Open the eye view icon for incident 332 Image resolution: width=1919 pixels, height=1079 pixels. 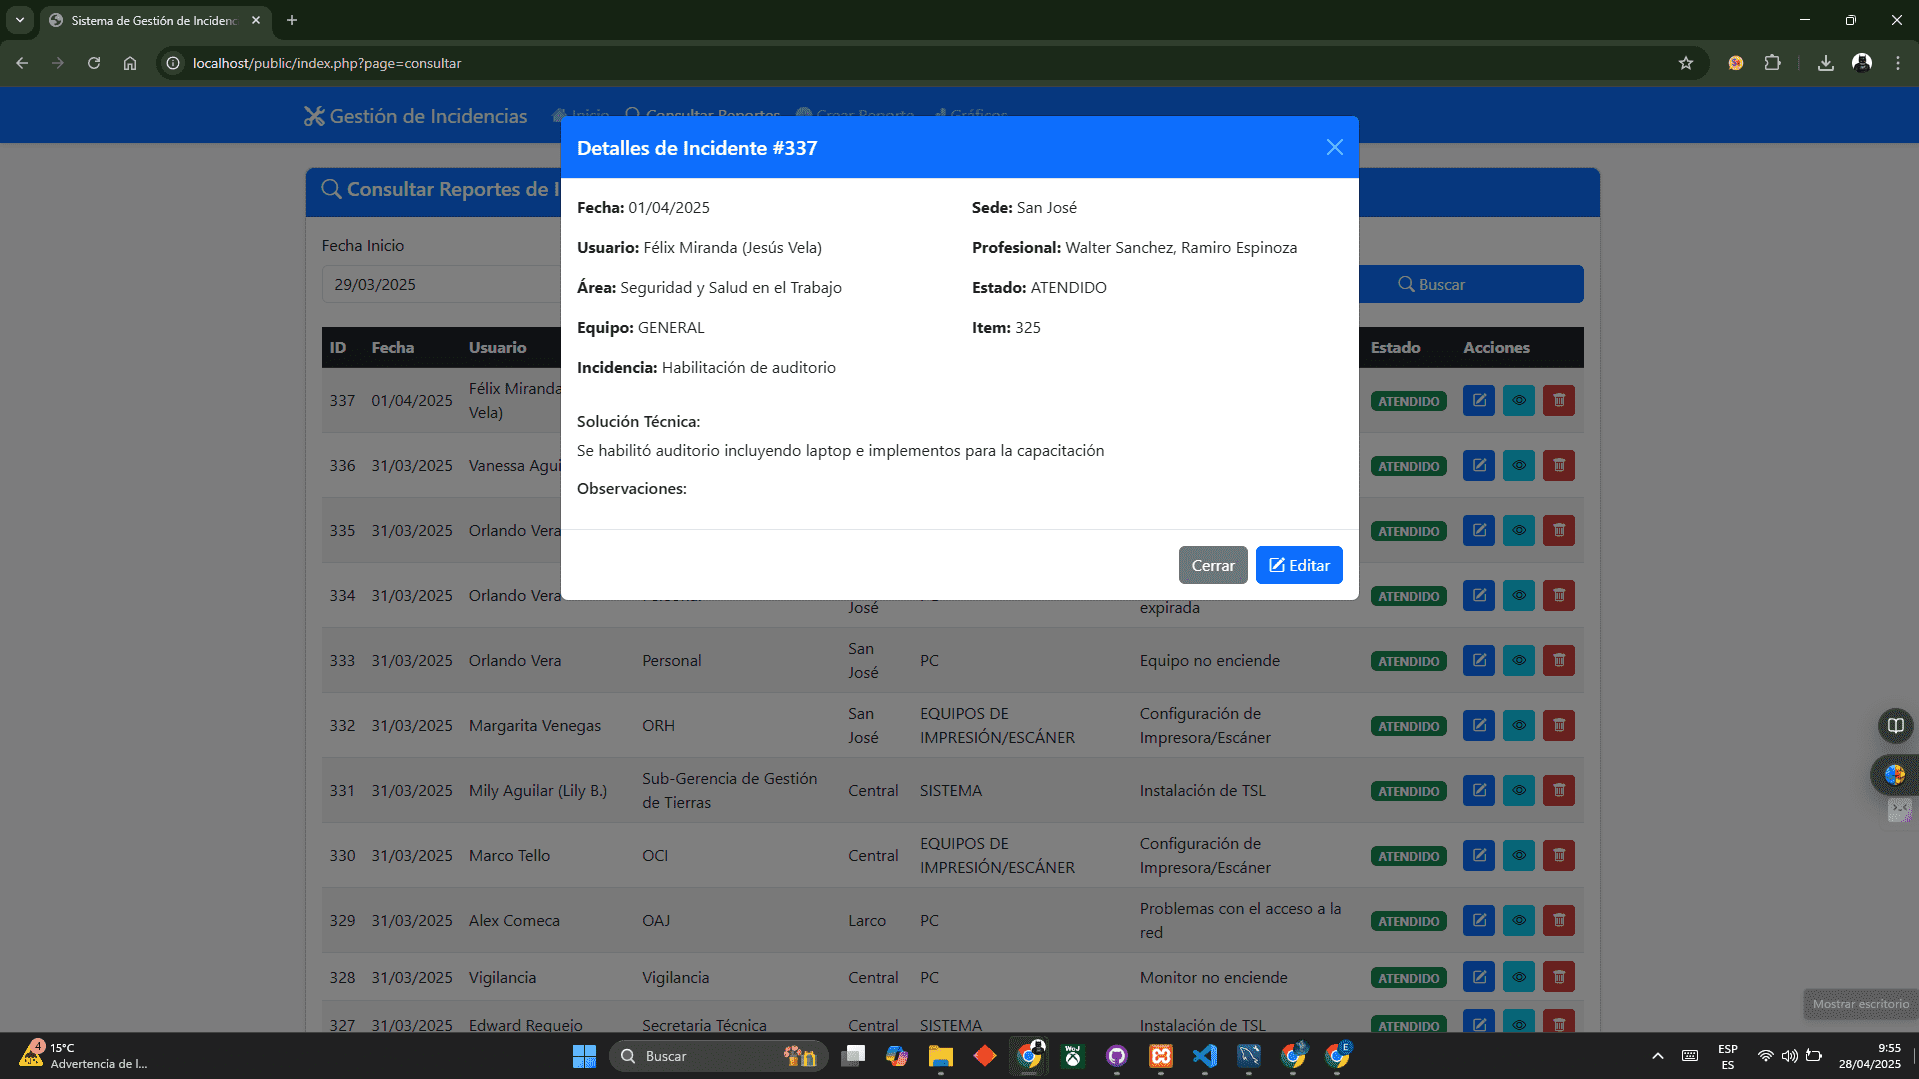coord(1518,725)
